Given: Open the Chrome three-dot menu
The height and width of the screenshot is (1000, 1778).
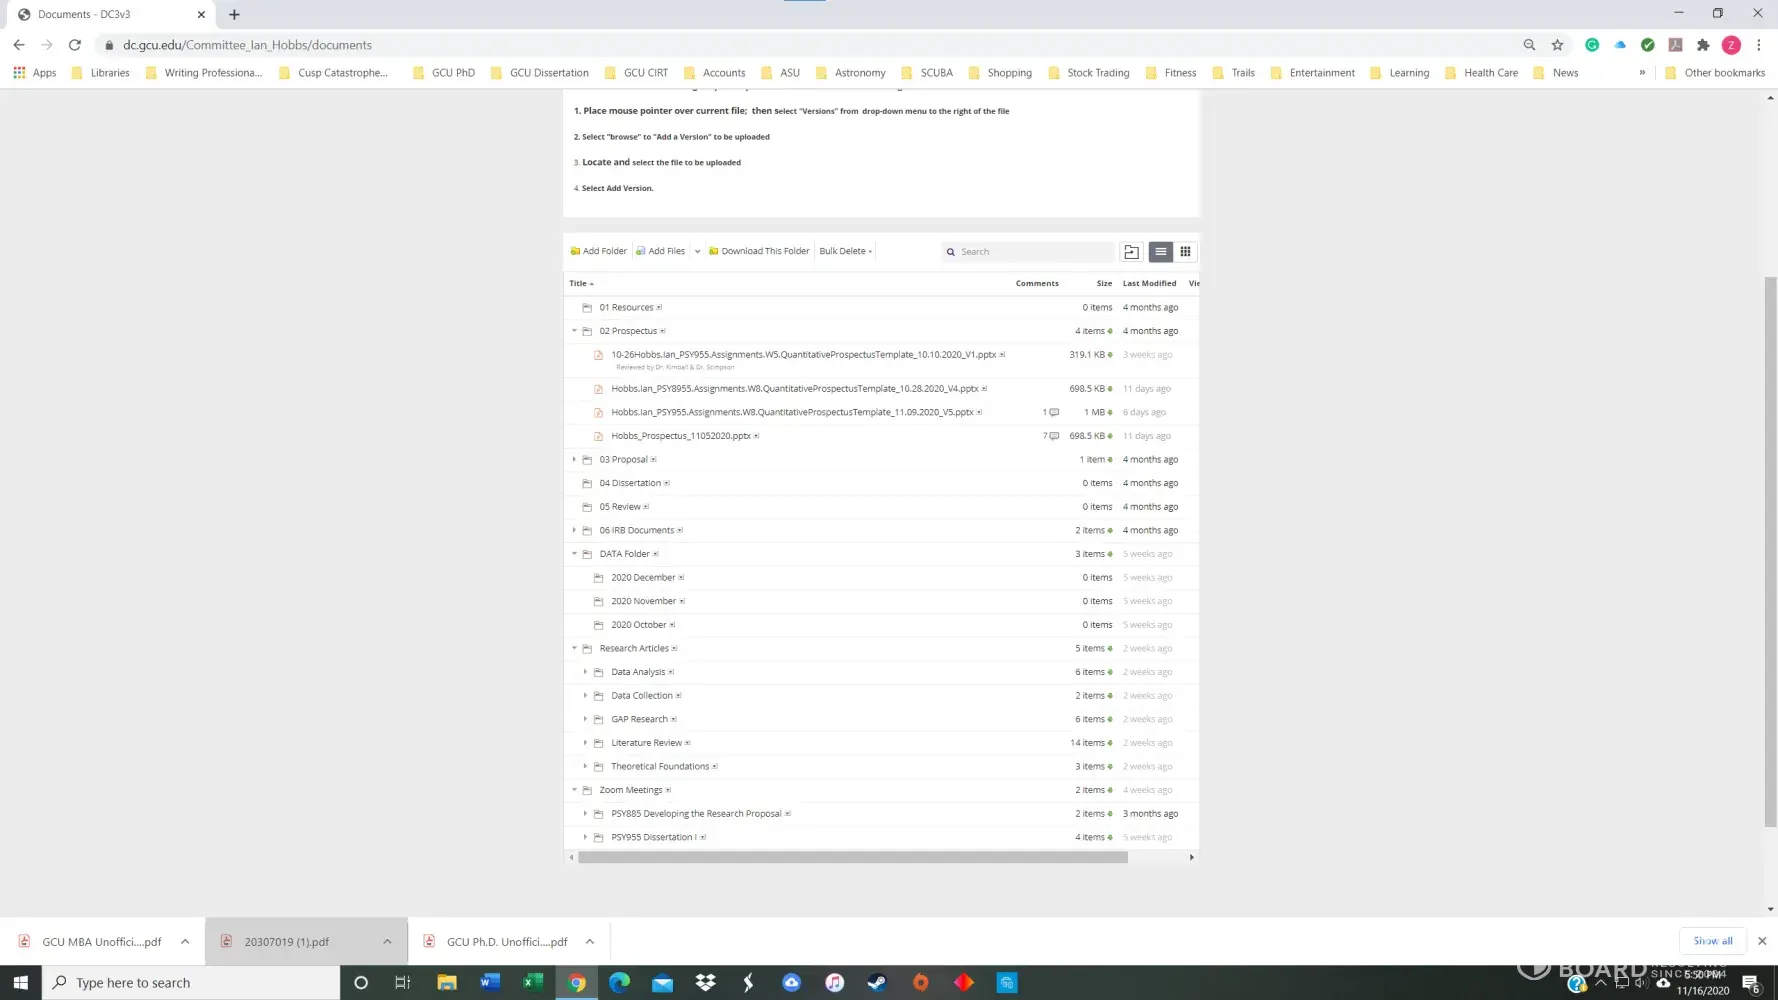Looking at the screenshot, I should pyautogui.click(x=1759, y=45).
